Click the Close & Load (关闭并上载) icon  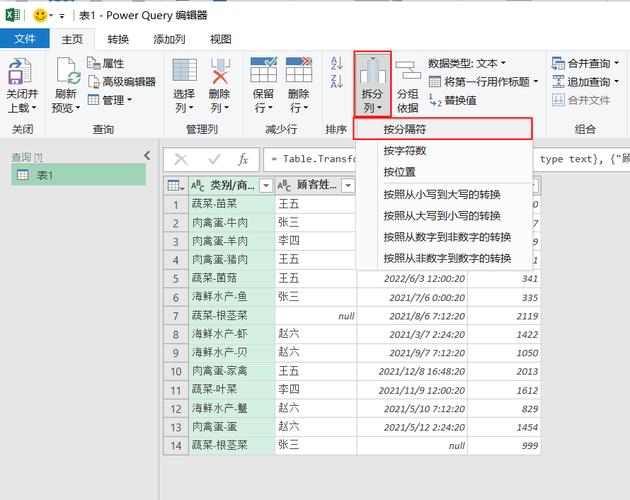[20, 72]
